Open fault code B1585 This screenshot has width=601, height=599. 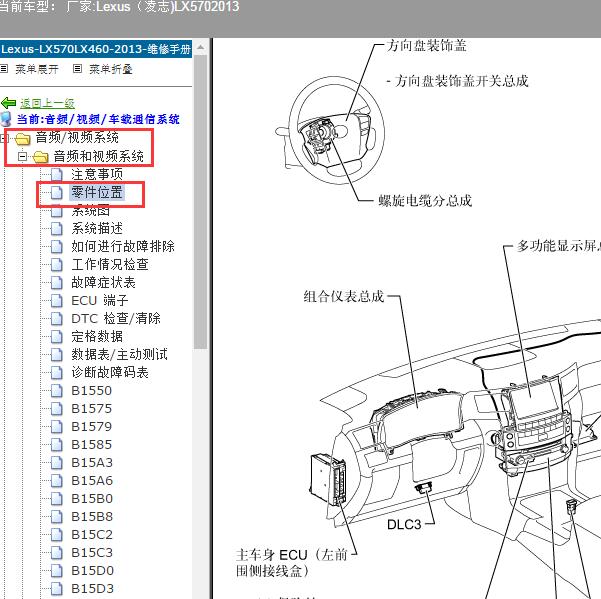pos(92,444)
